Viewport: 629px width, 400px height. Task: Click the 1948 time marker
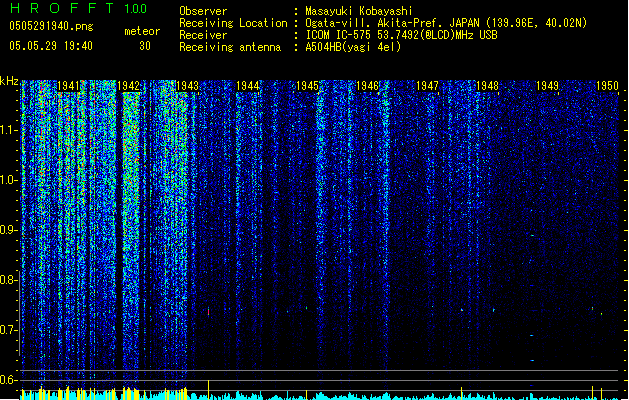487,86
